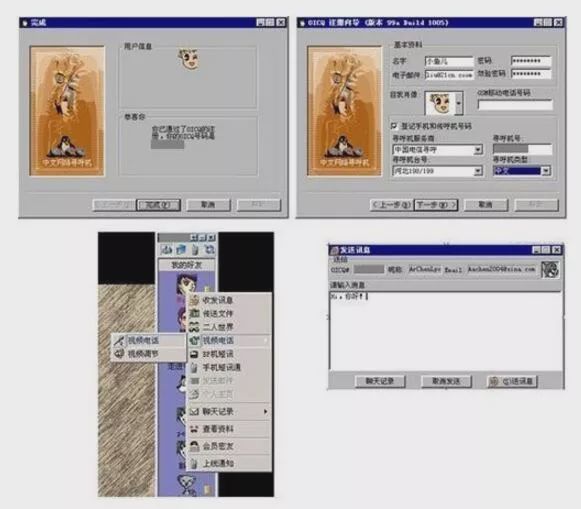Screen dimensions: 581x509
Task: Click the 上线通知 icon in context menu
Action: tap(194, 463)
